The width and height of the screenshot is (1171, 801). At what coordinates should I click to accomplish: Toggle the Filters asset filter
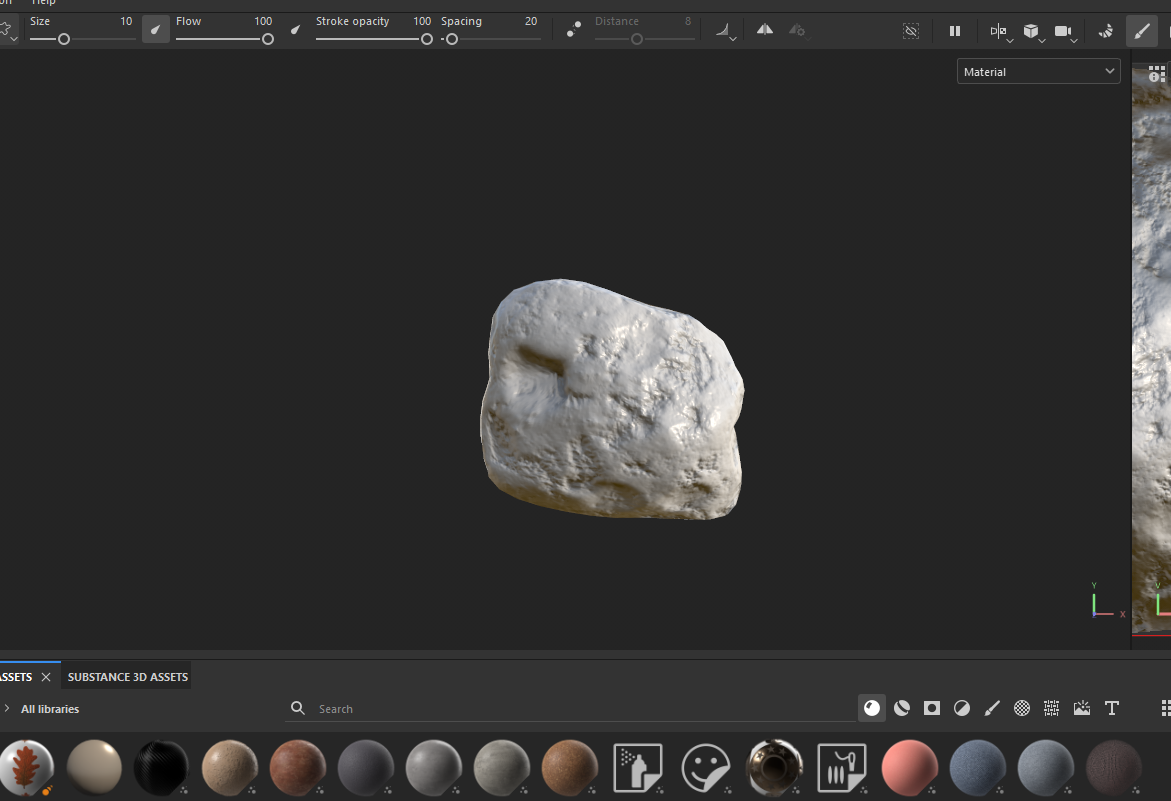962,708
